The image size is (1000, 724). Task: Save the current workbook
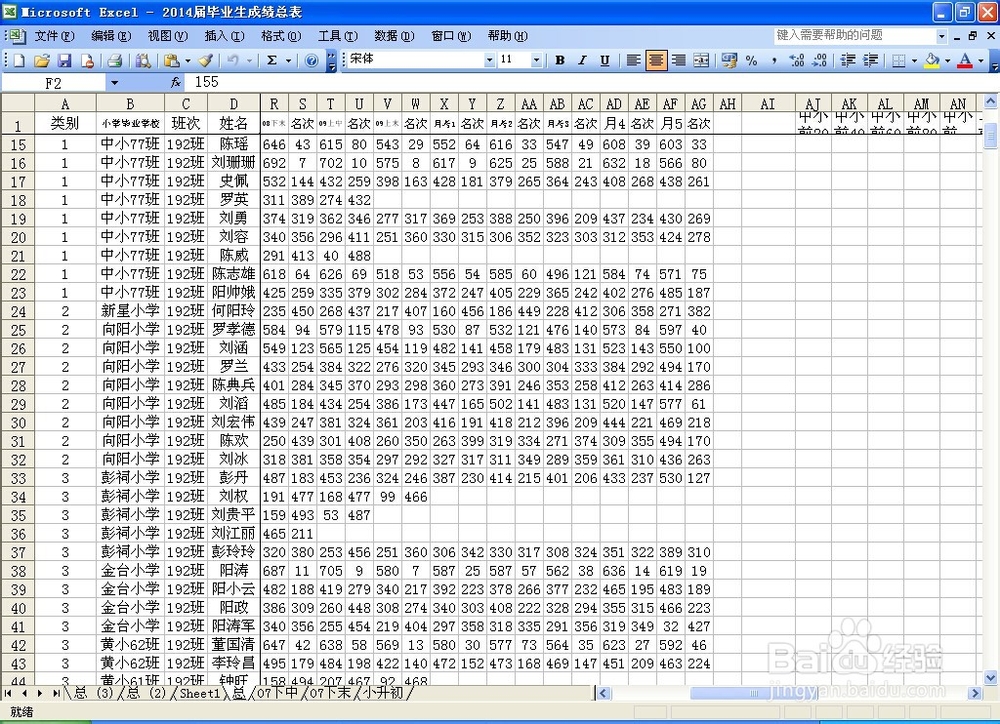[x=63, y=60]
